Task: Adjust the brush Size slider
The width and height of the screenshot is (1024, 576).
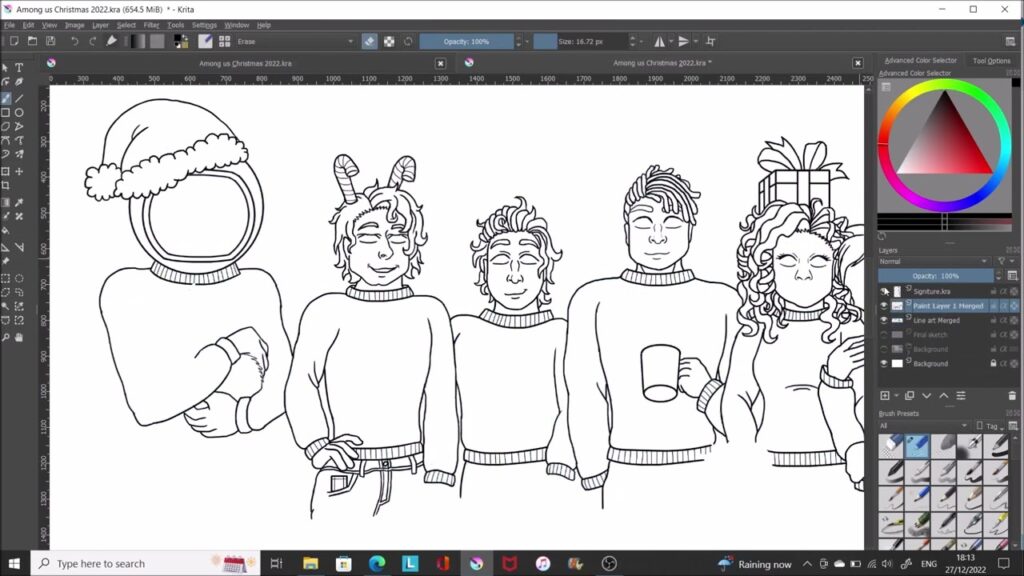Action: pyautogui.click(x=580, y=41)
